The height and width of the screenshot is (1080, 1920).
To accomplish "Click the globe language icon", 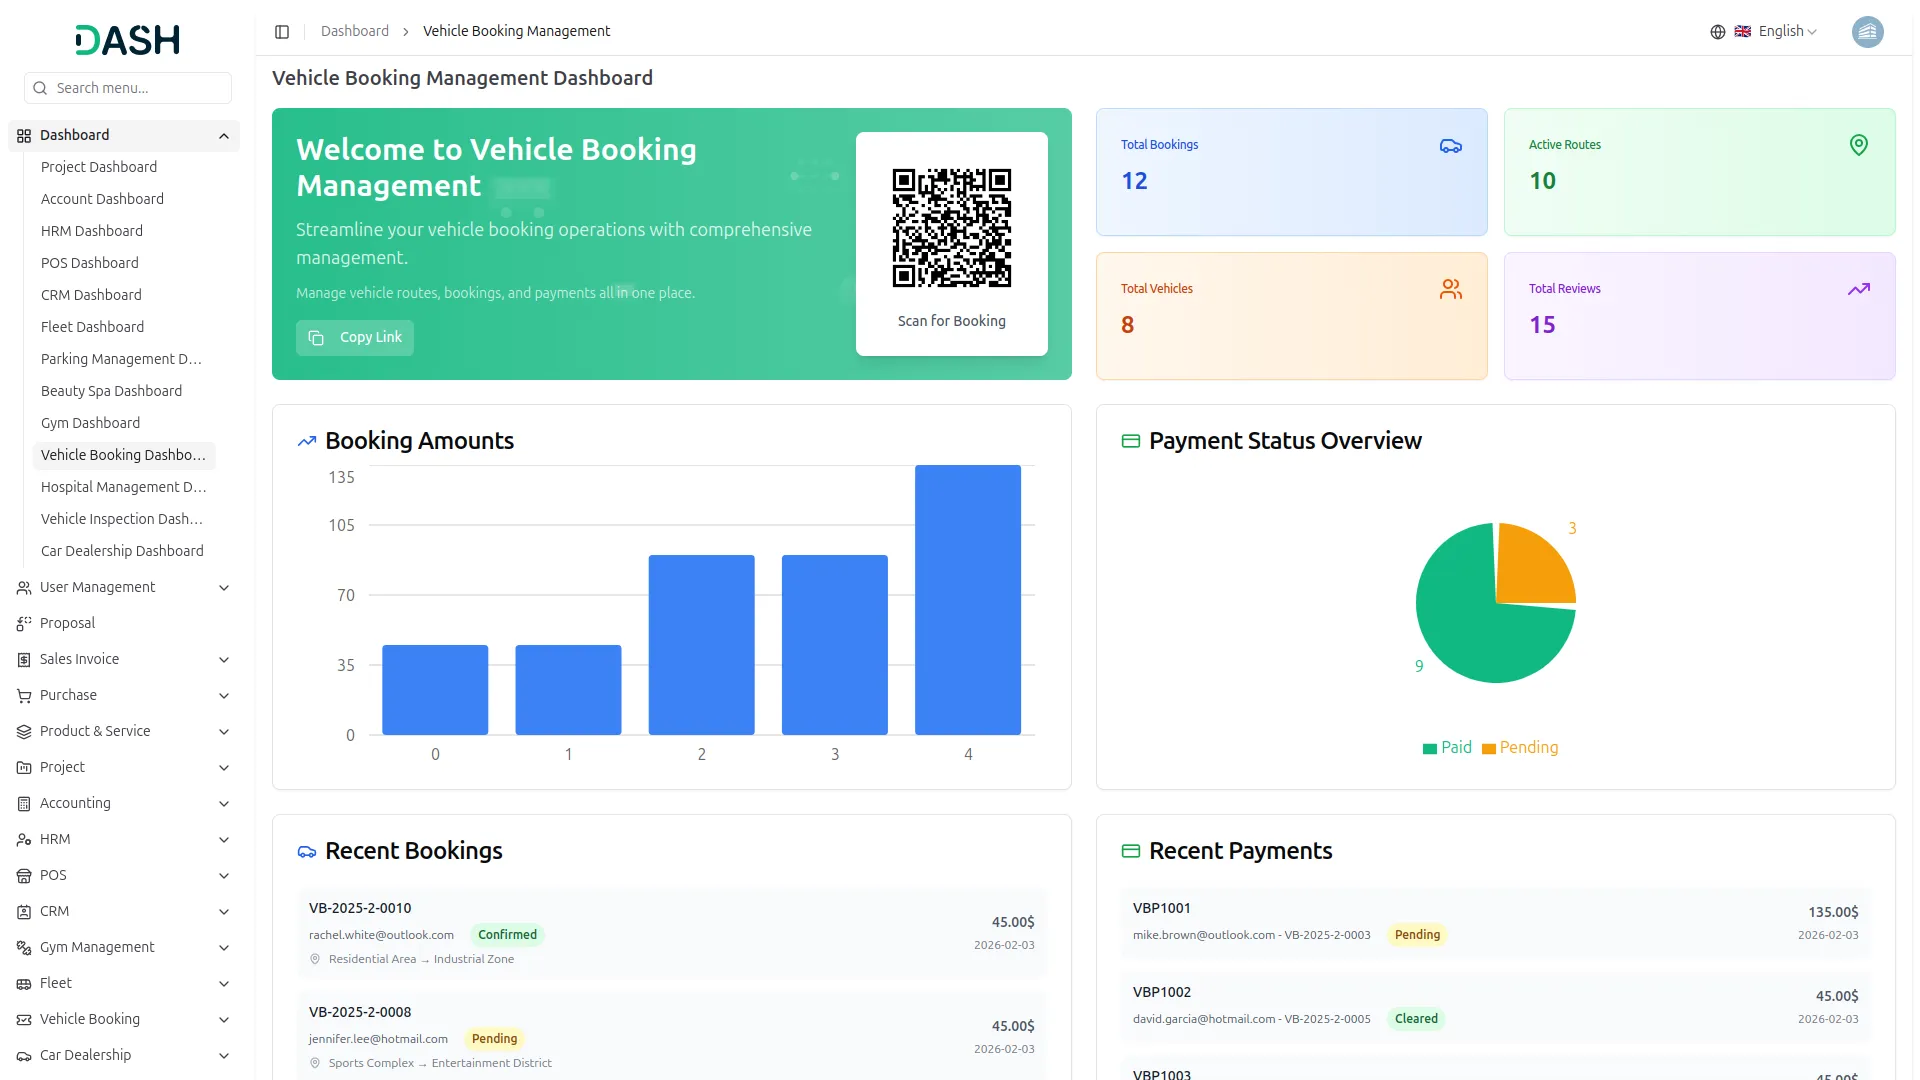I will pyautogui.click(x=1717, y=32).
